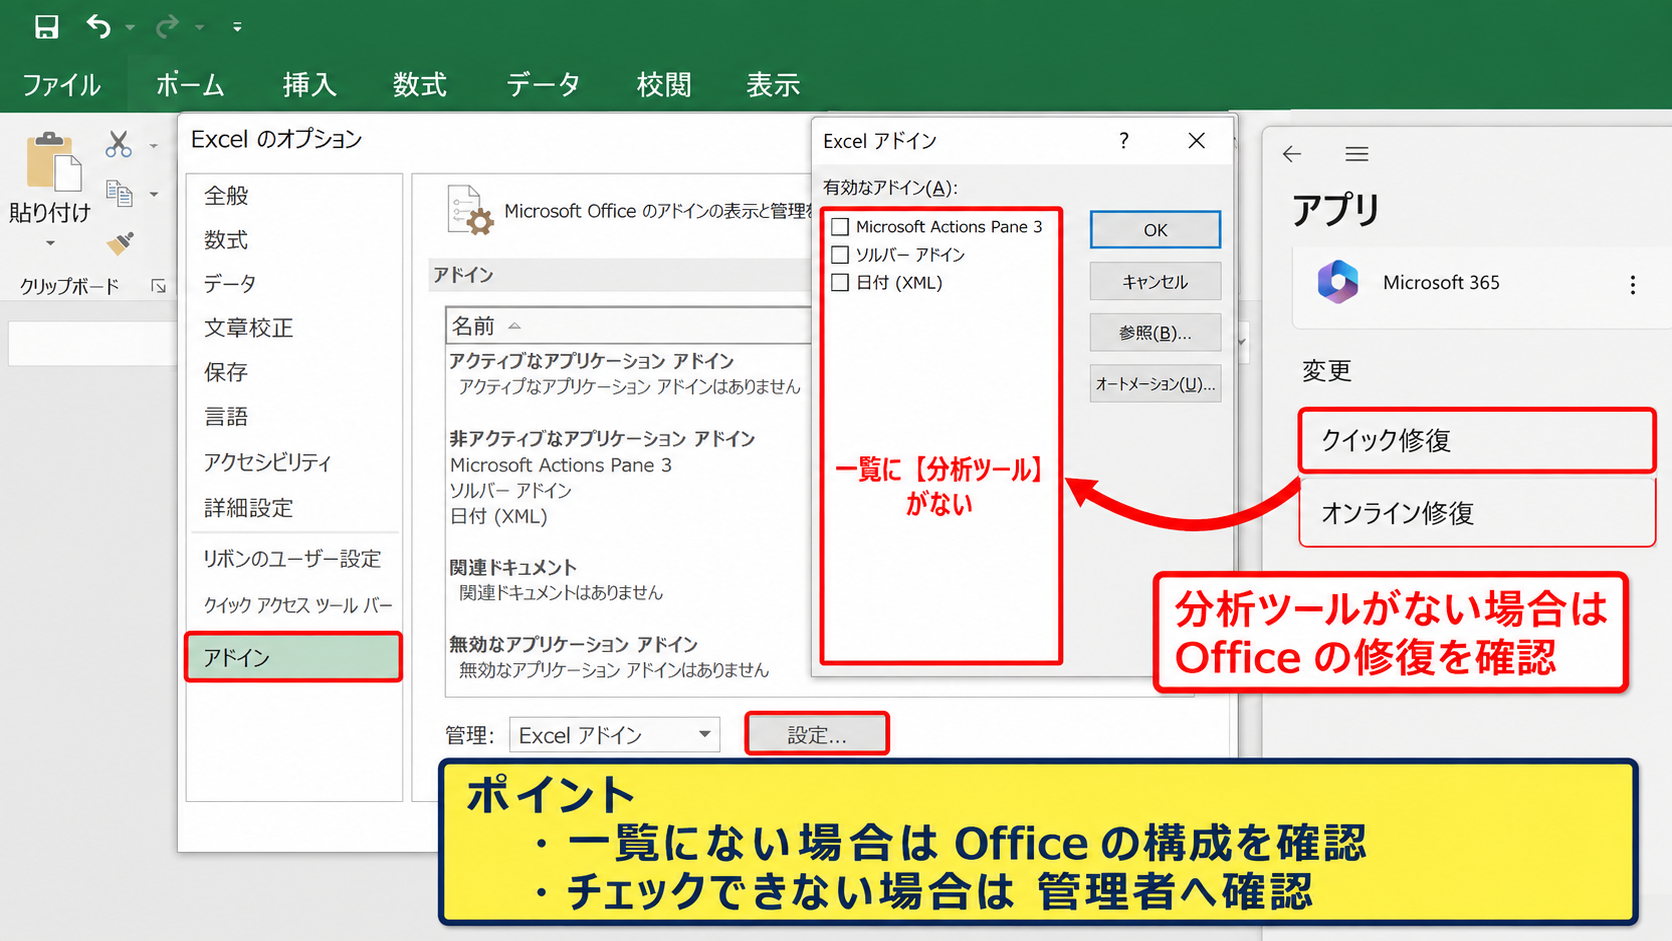Click the Microsoft 365 logo icon

click(1338, 282)
